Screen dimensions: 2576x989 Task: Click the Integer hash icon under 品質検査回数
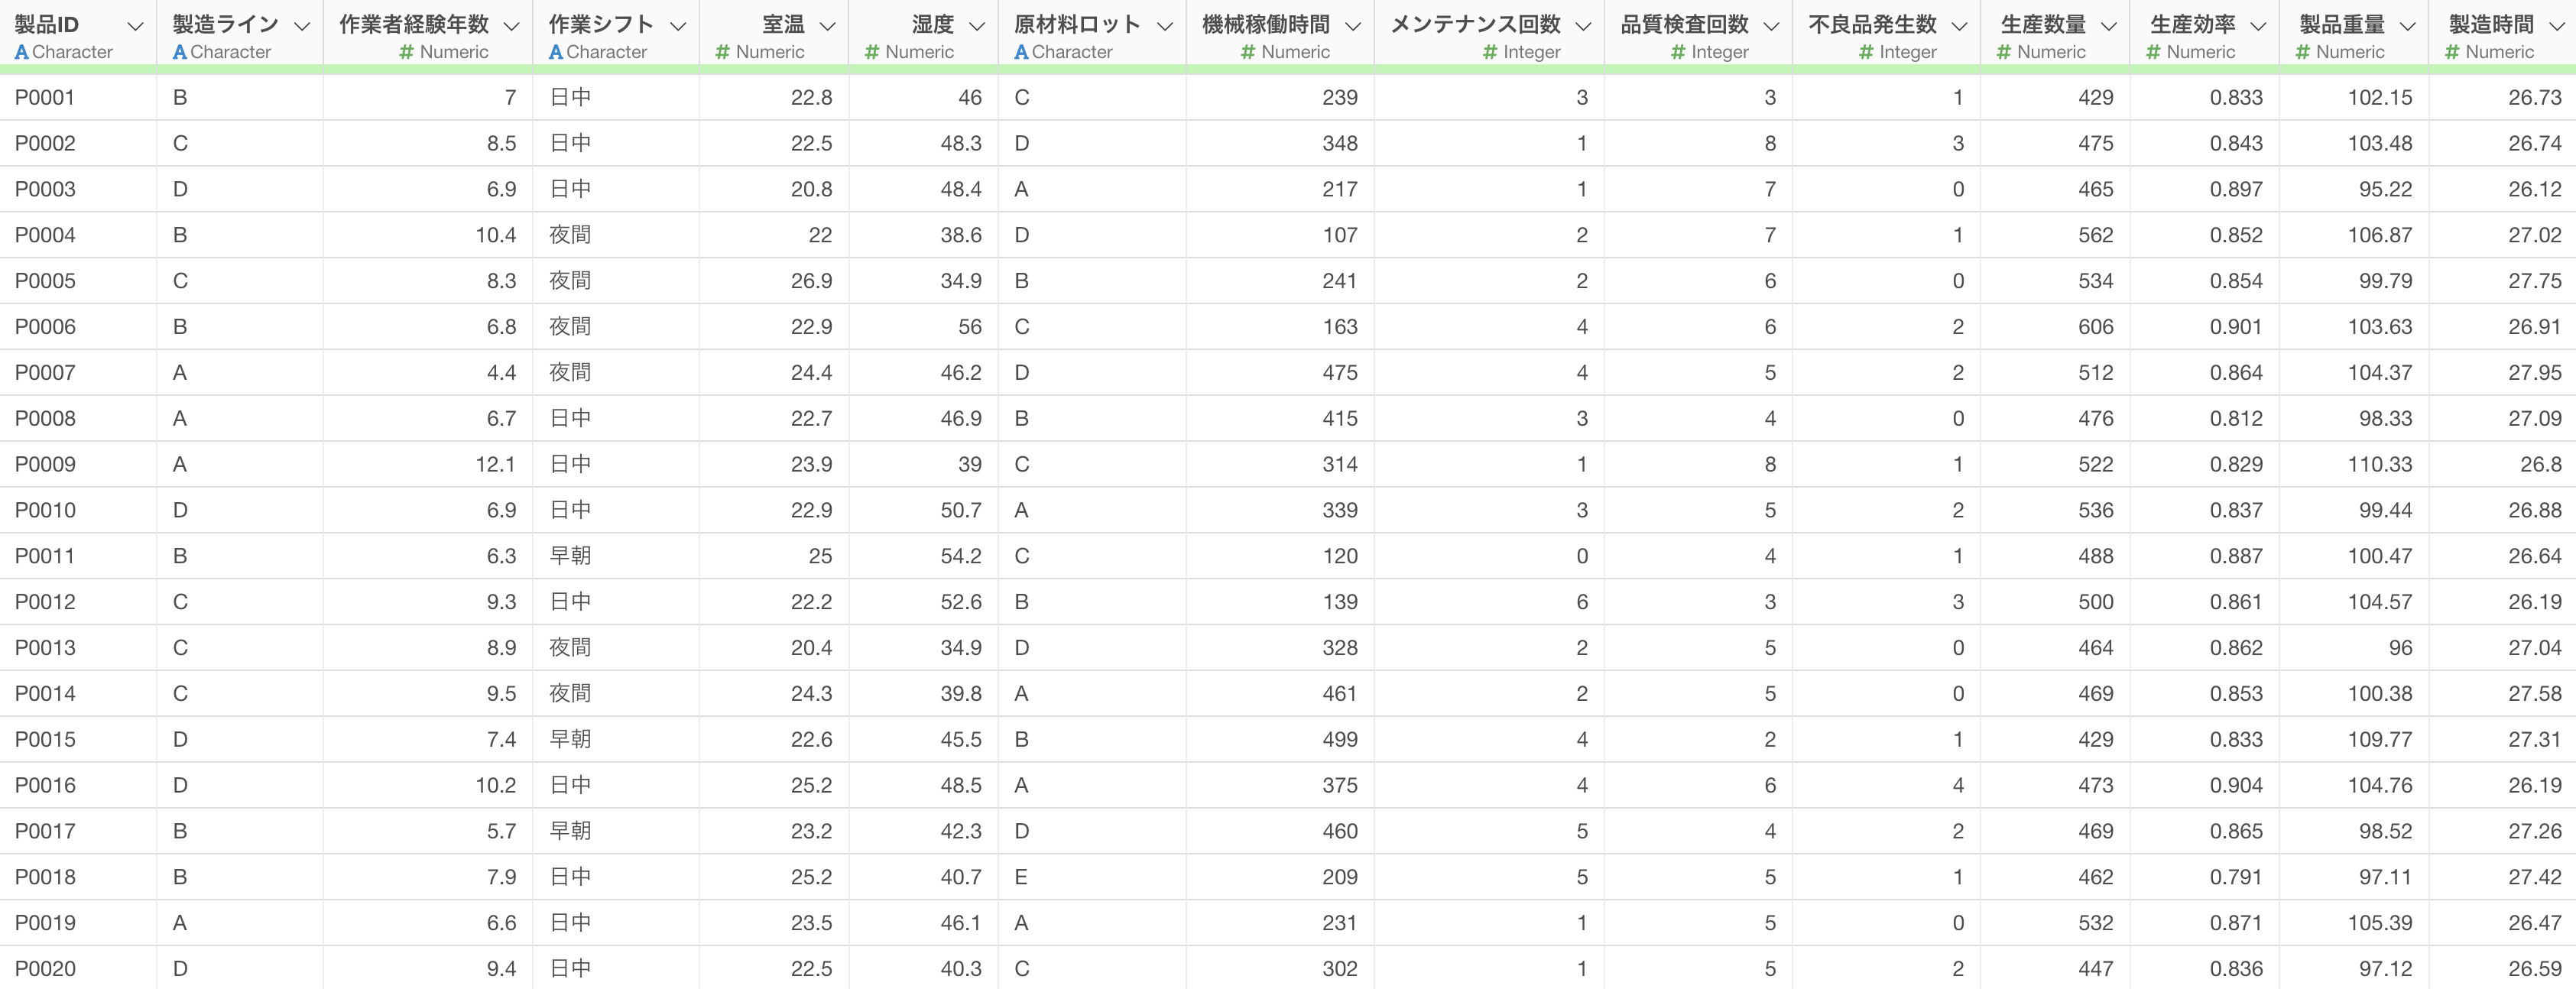[x=1679, y=52]
